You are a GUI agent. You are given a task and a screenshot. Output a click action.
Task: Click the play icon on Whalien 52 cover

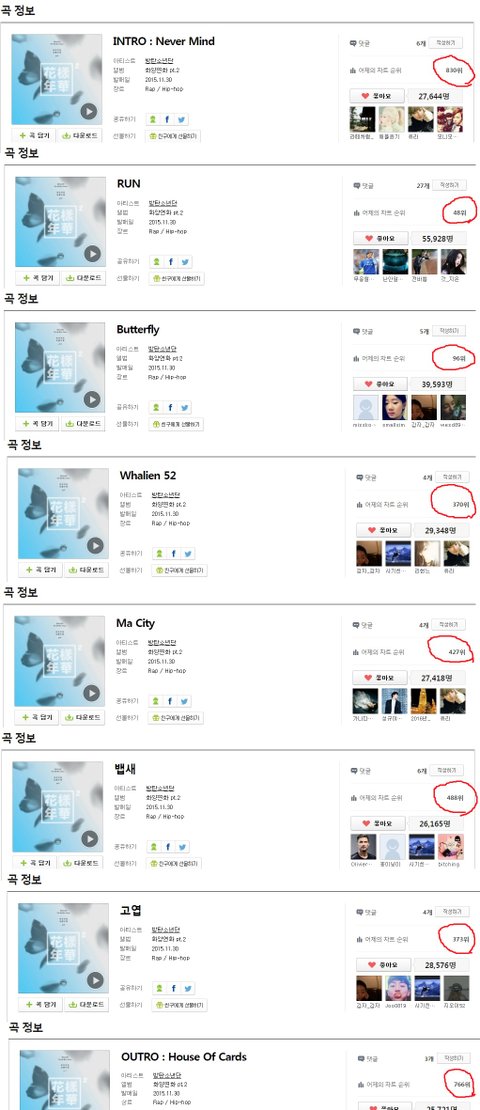pos(95,546)
